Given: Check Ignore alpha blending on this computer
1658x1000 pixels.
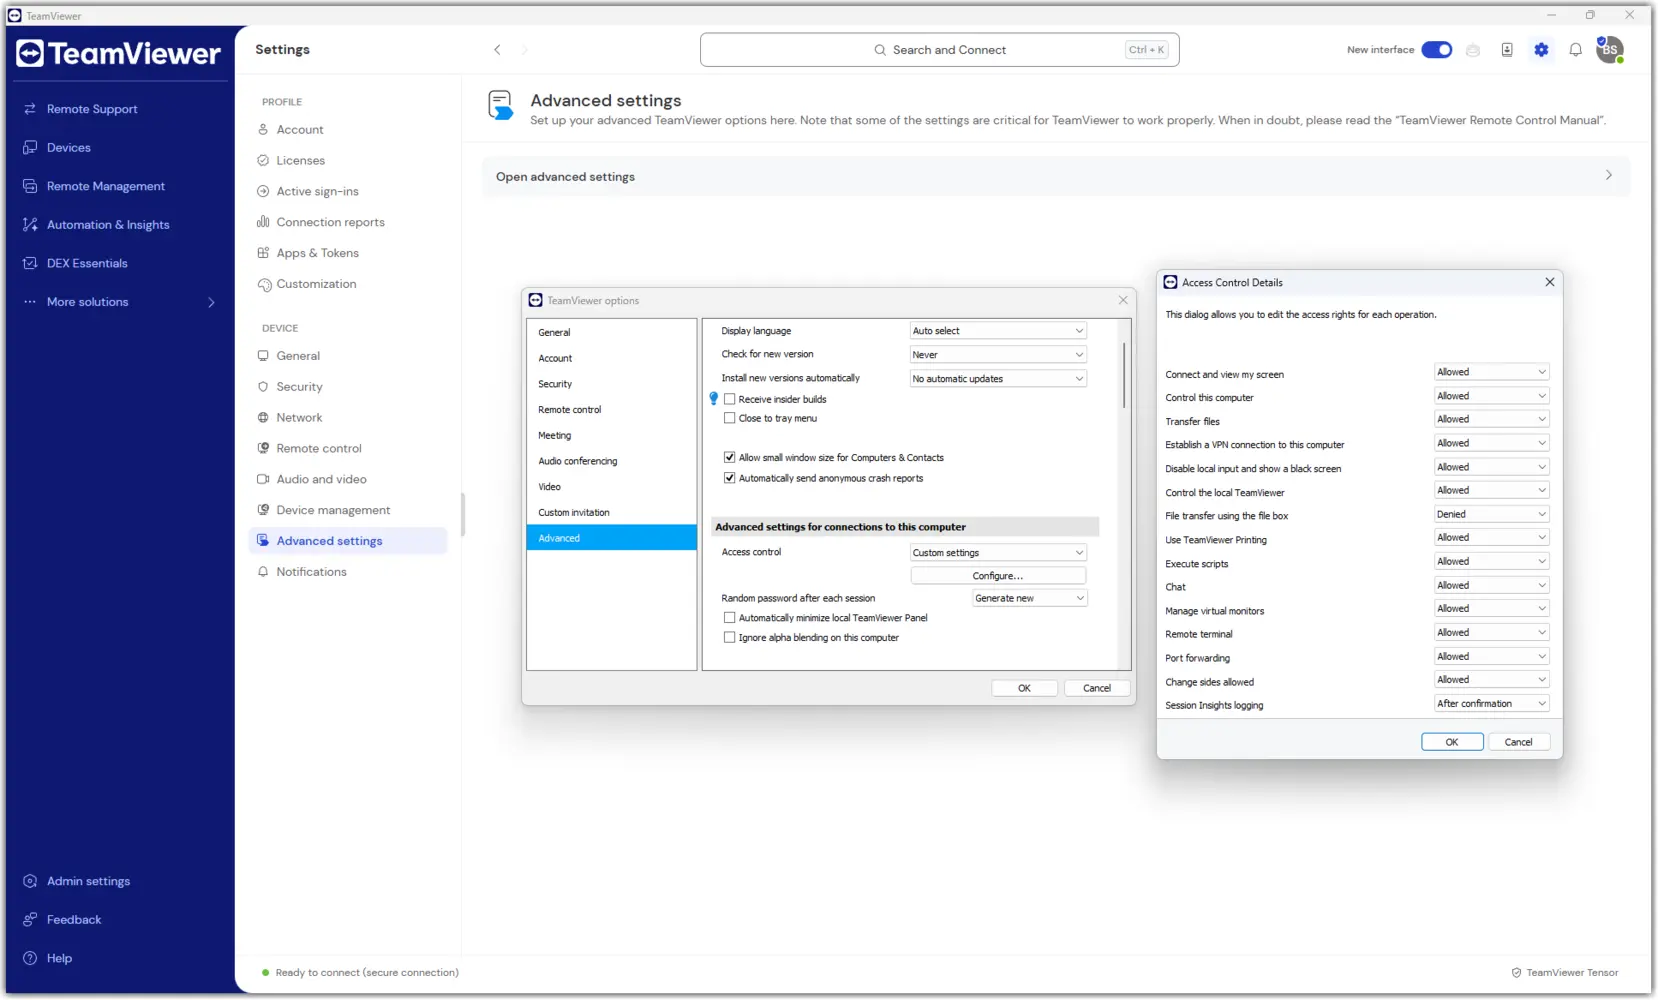Looking at the screenshot, I should tap(729, 637).
